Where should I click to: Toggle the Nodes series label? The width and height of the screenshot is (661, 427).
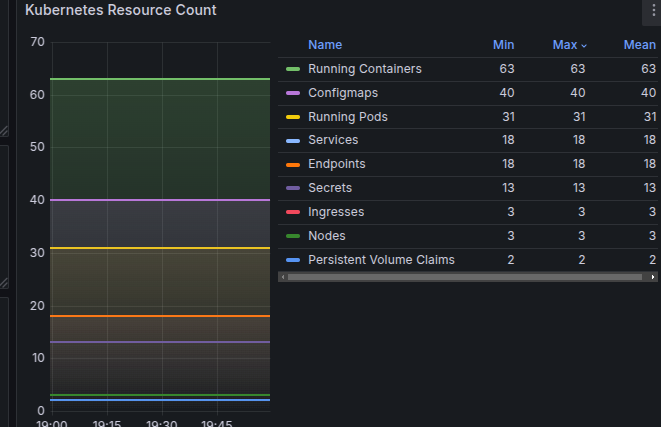coord(327,236)
